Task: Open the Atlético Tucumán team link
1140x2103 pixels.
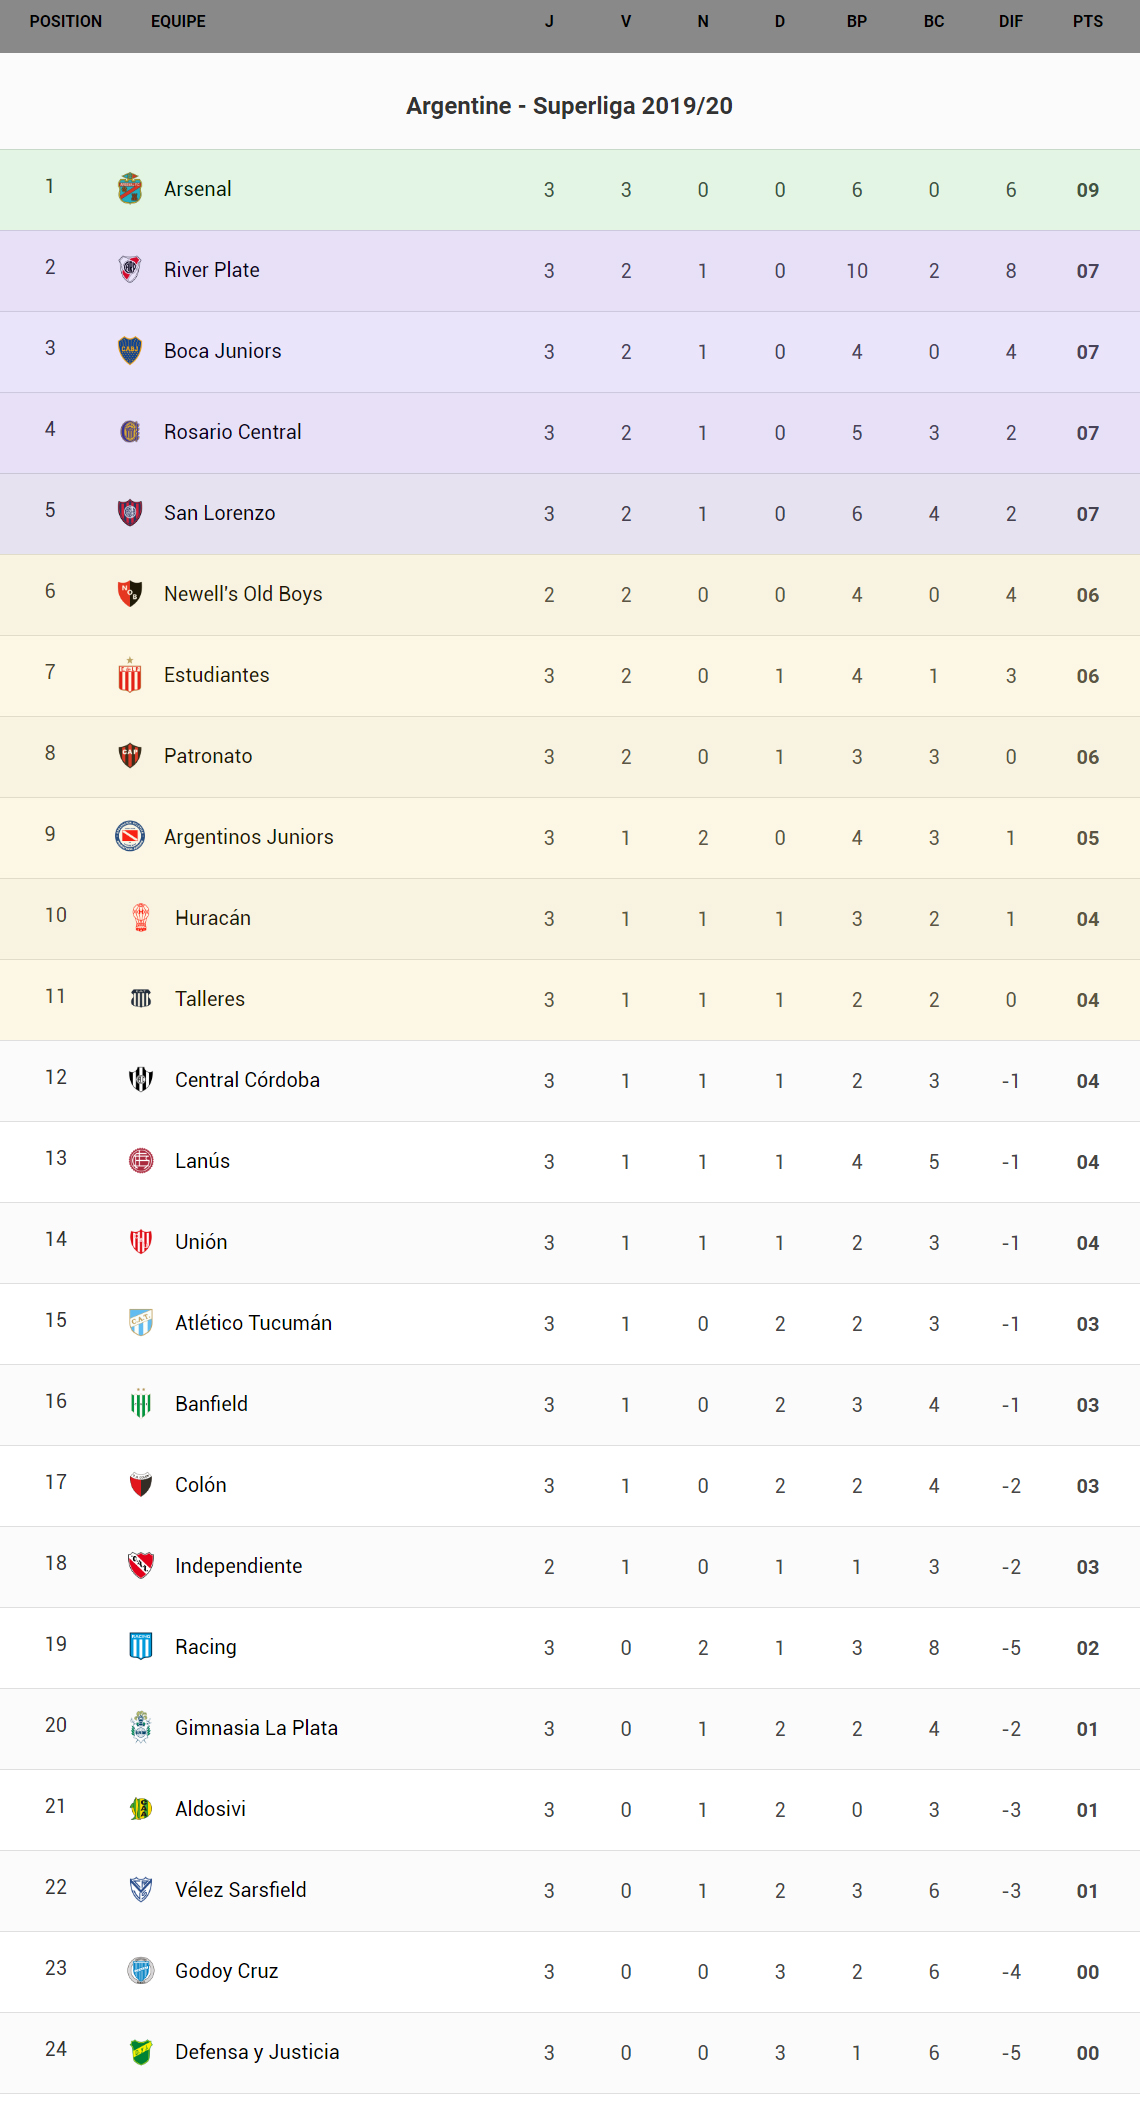Action: click(x=253, y=1323)
